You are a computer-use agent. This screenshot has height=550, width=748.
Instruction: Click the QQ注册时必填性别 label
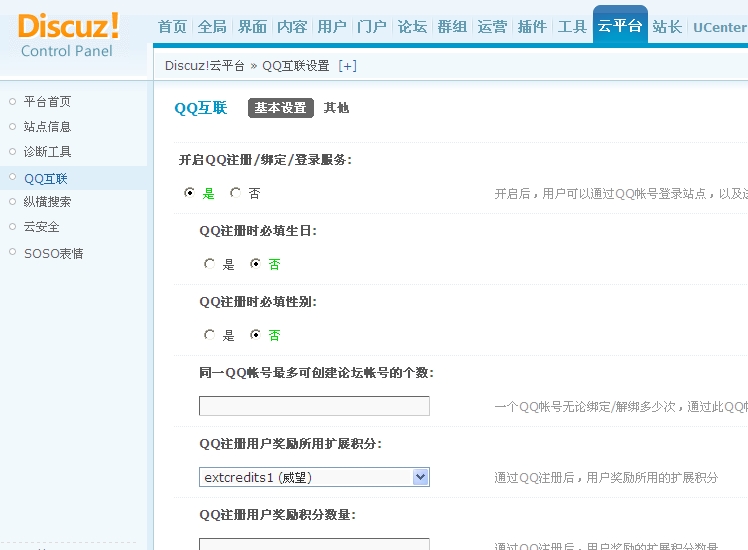click(258, 302)
